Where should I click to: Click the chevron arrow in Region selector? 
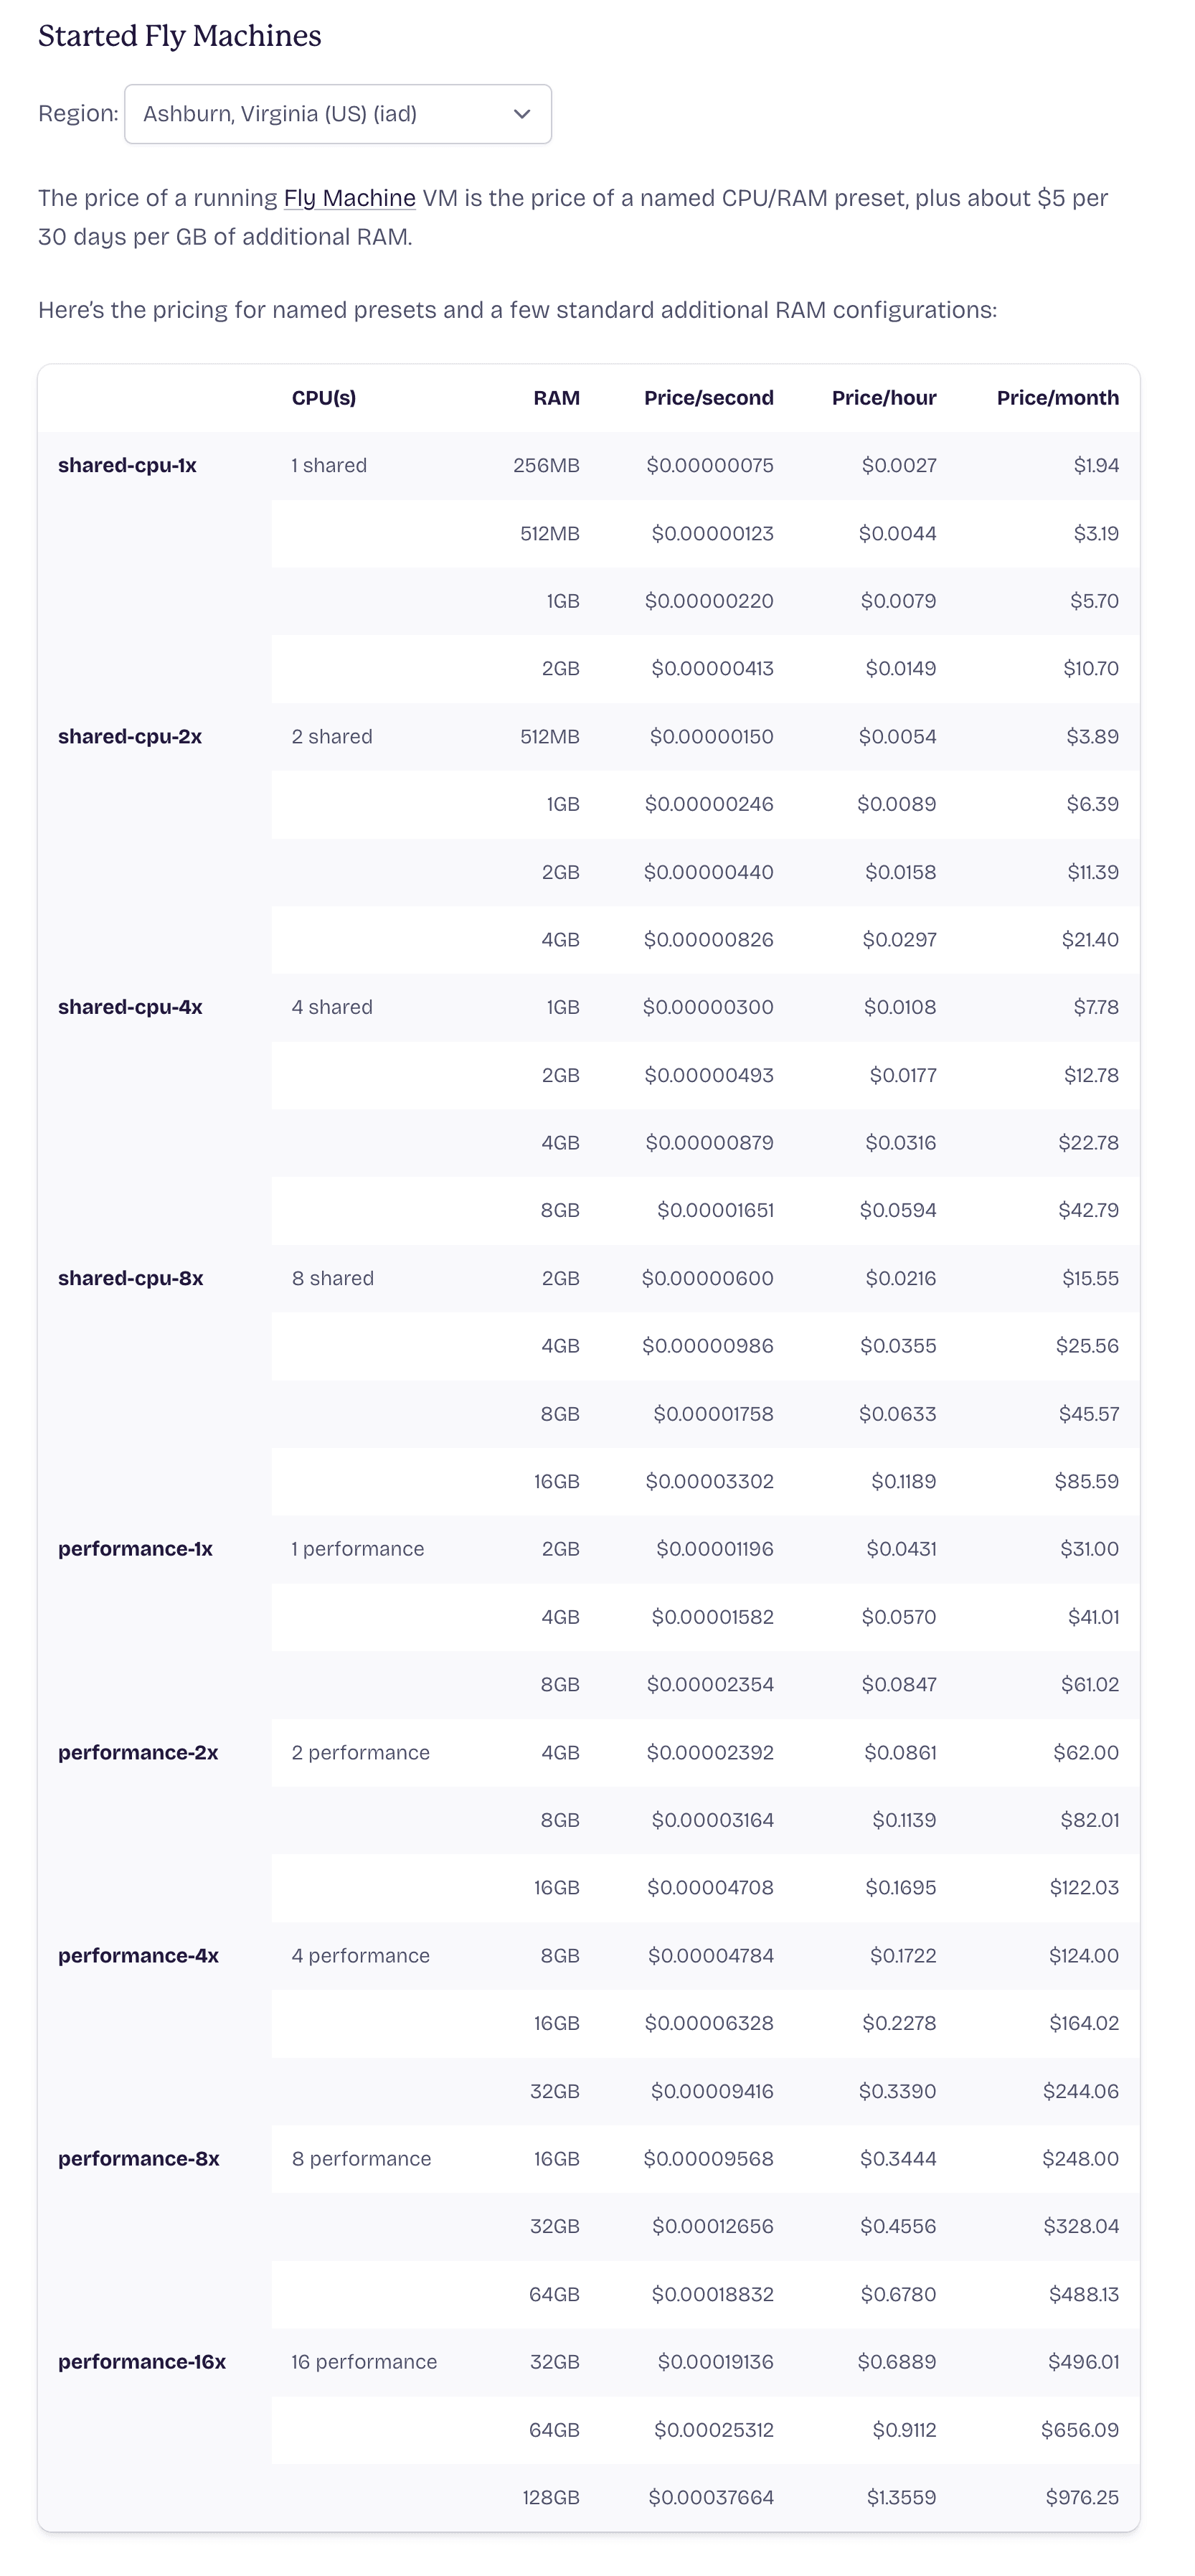[x=521, y=114]
